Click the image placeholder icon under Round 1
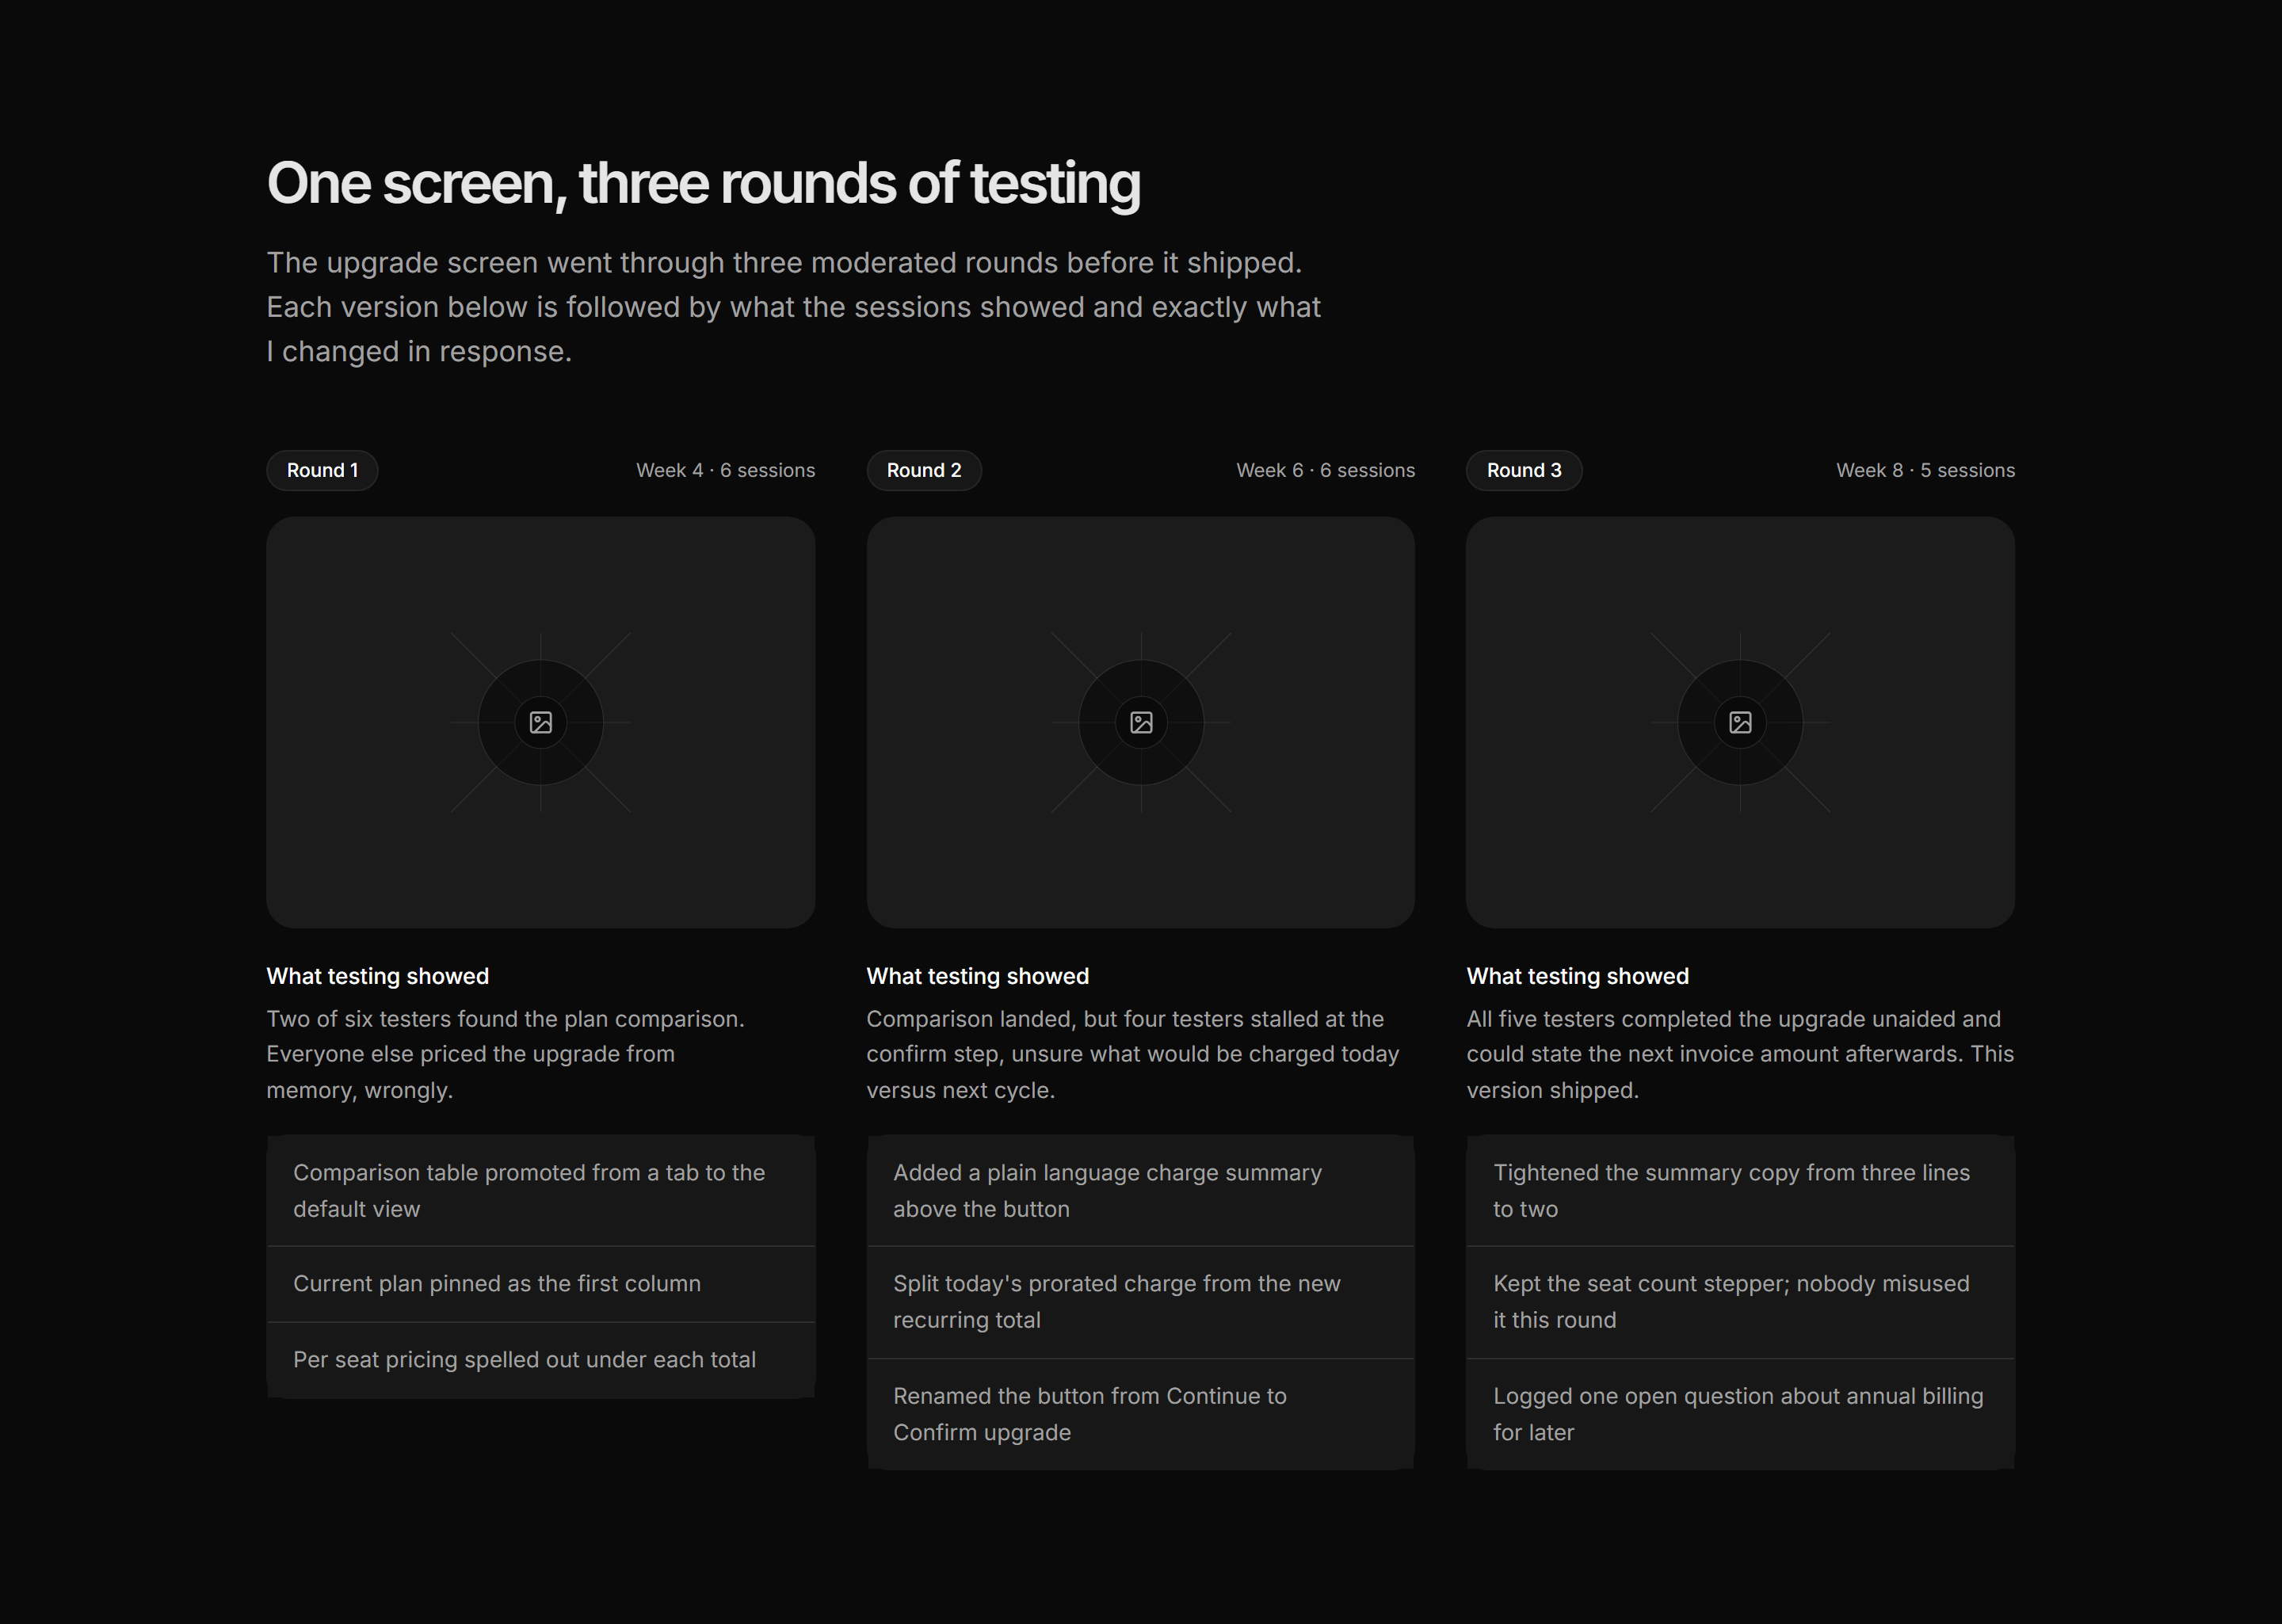 [541, 722]
